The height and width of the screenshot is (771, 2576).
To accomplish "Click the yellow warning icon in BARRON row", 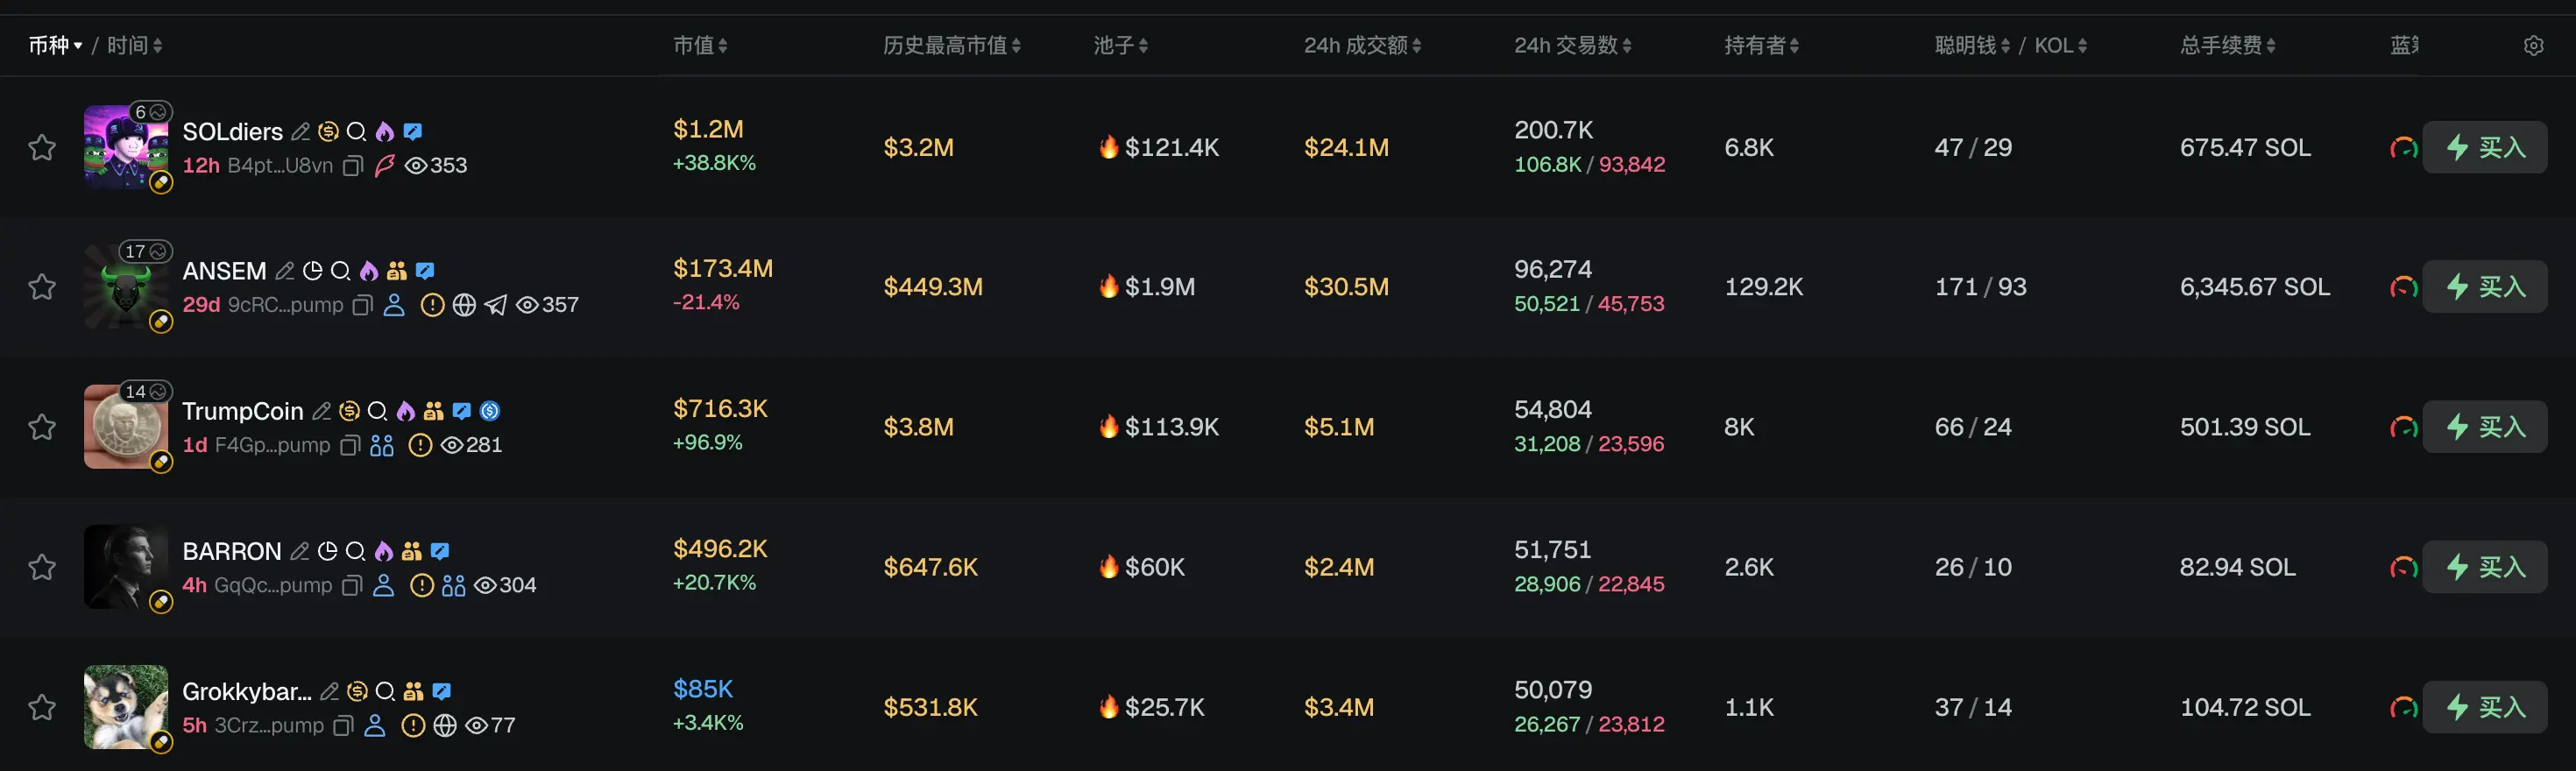I will click(422, 585).
